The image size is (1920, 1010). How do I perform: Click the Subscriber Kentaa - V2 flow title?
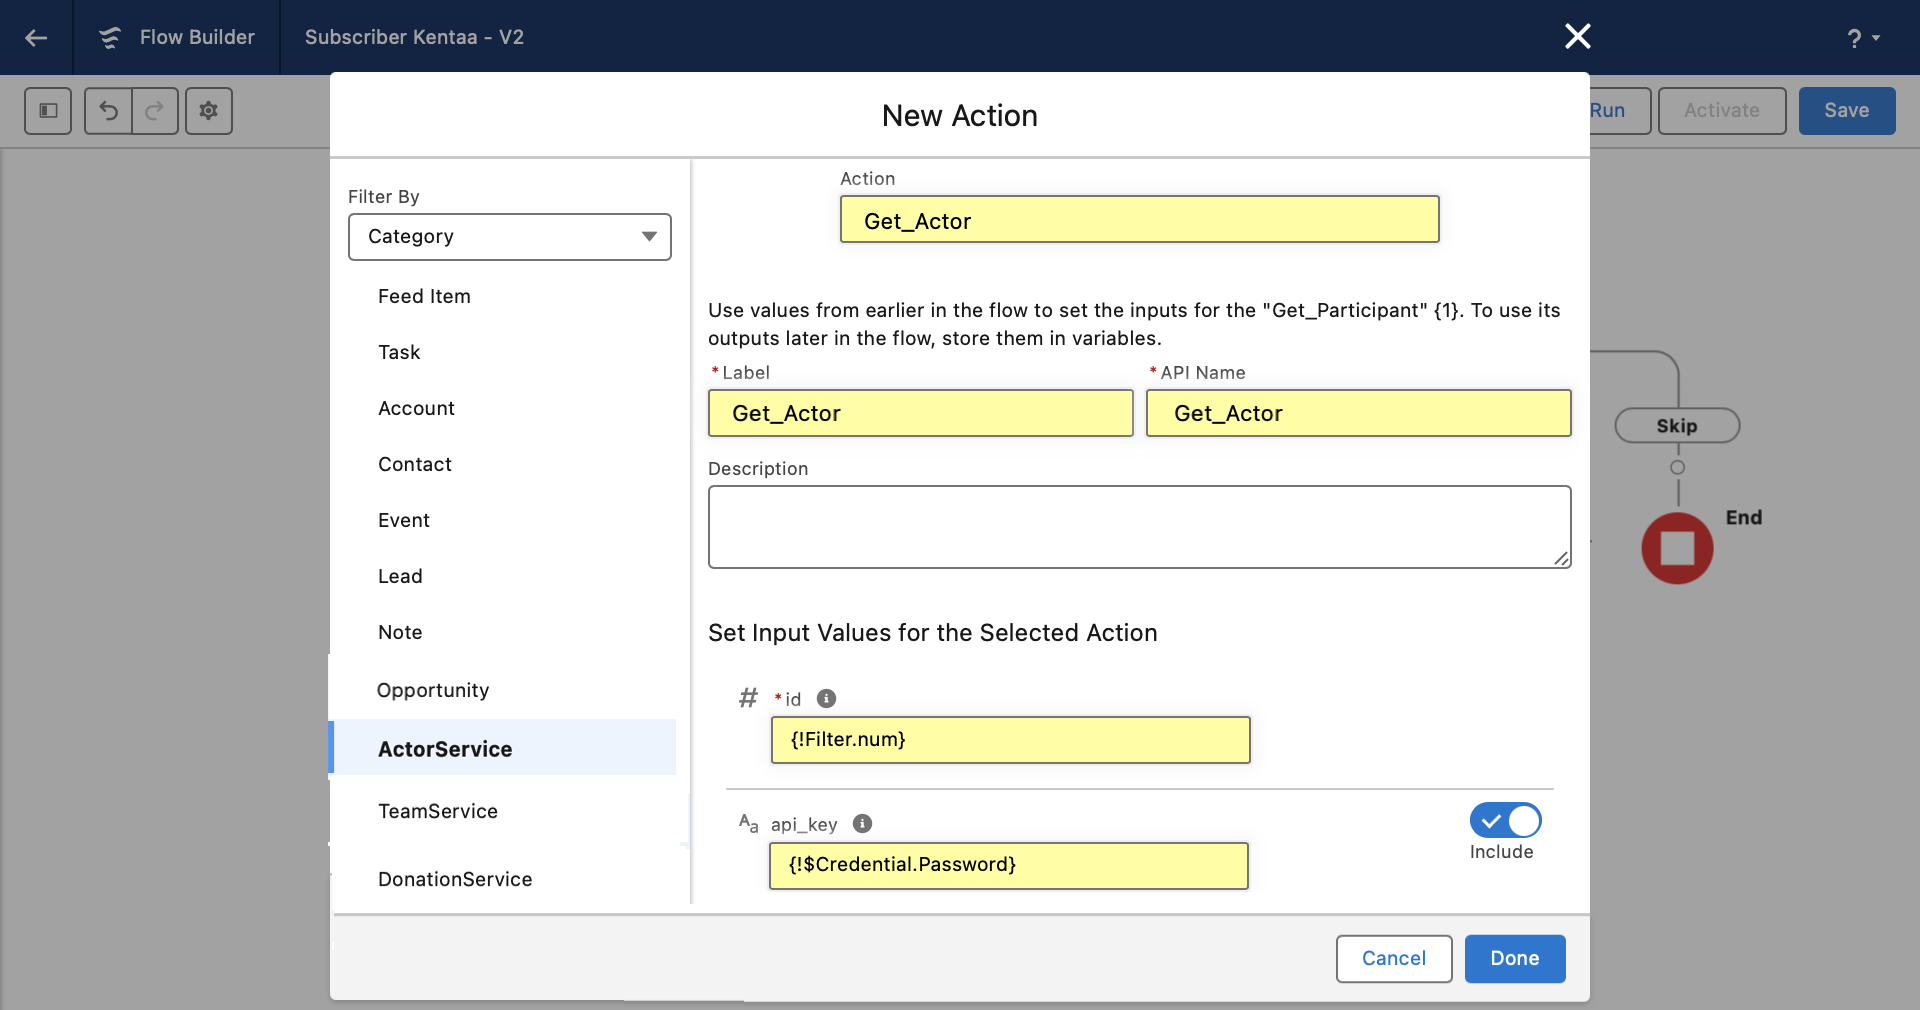(x=414, y=38)
